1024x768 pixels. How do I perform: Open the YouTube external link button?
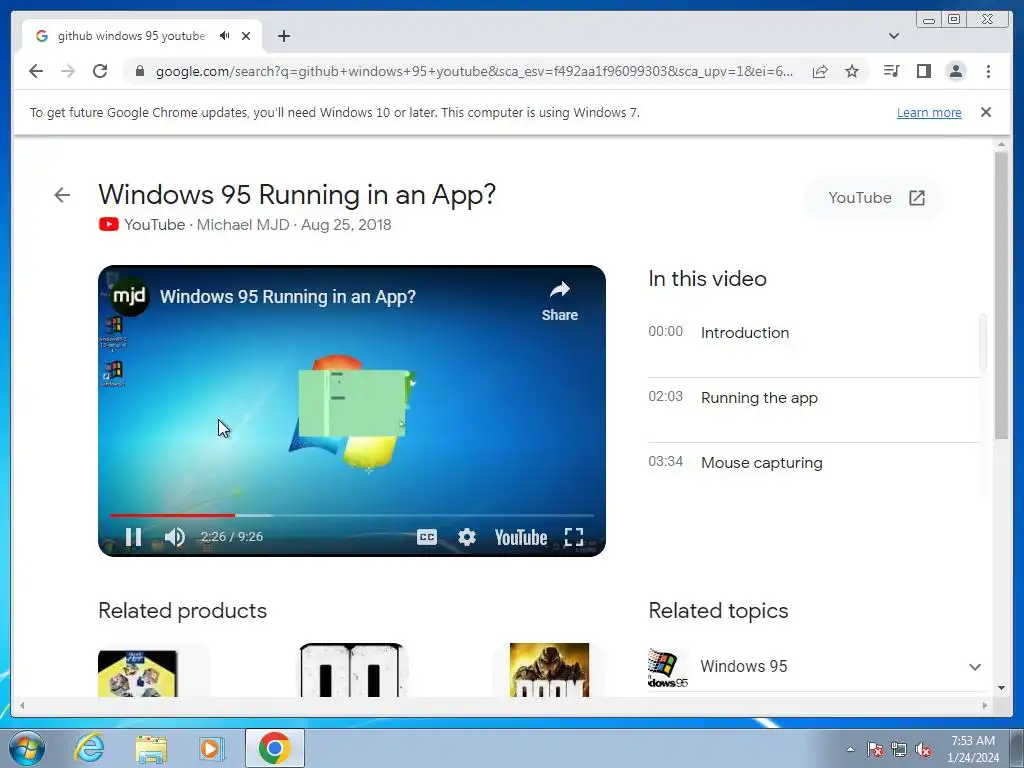875,198
